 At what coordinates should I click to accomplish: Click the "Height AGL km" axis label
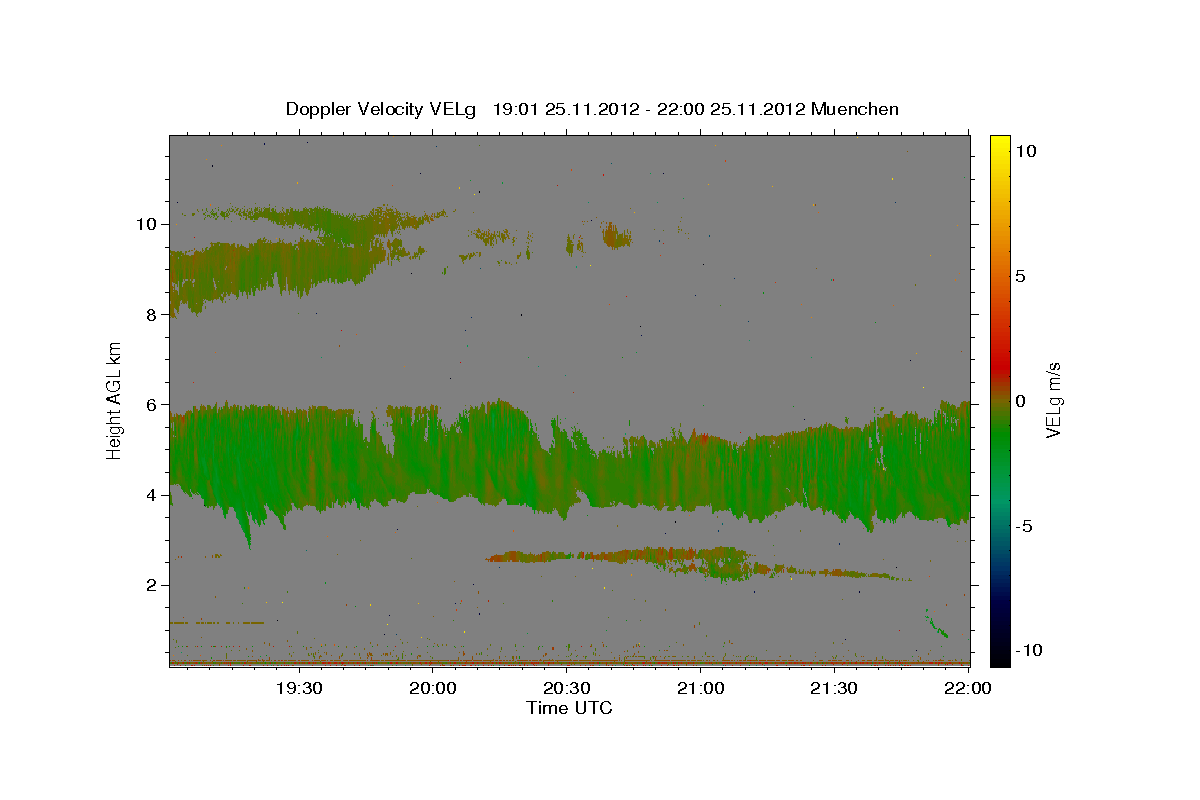[x=115, y=400]
